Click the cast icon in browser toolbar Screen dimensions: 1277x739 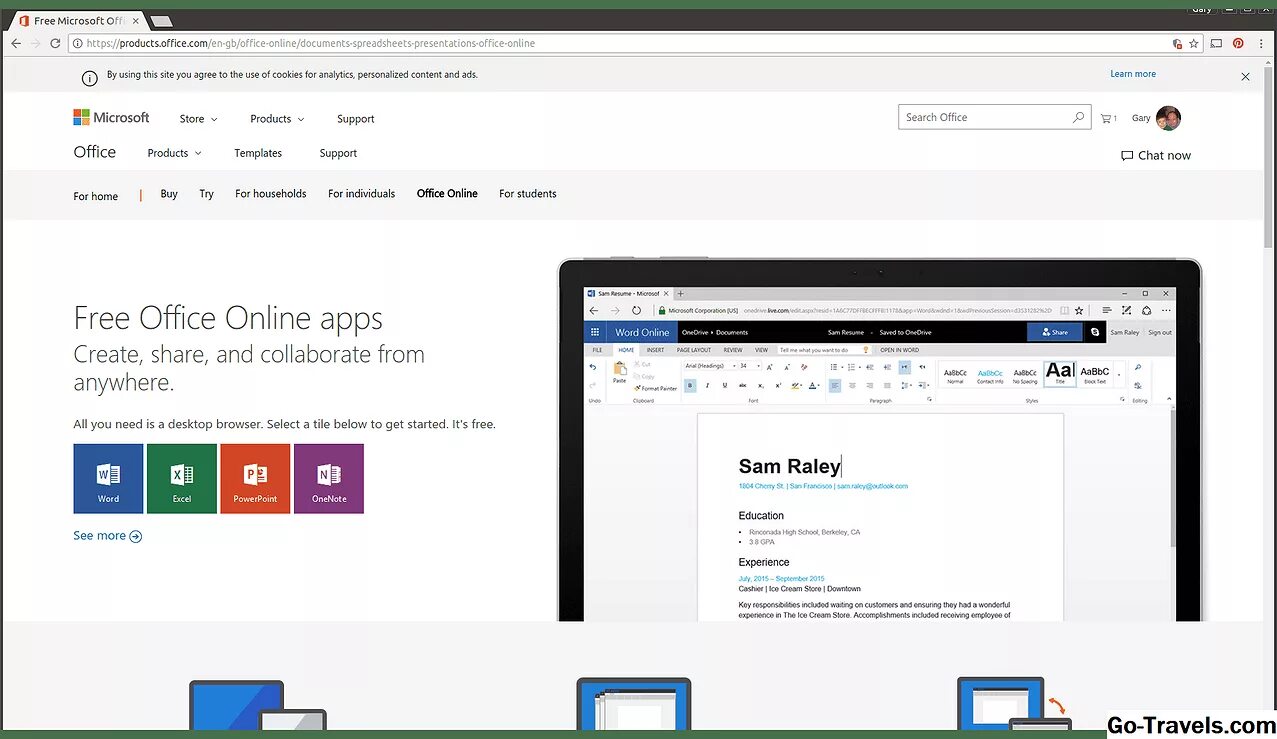tap(1216, 43)
